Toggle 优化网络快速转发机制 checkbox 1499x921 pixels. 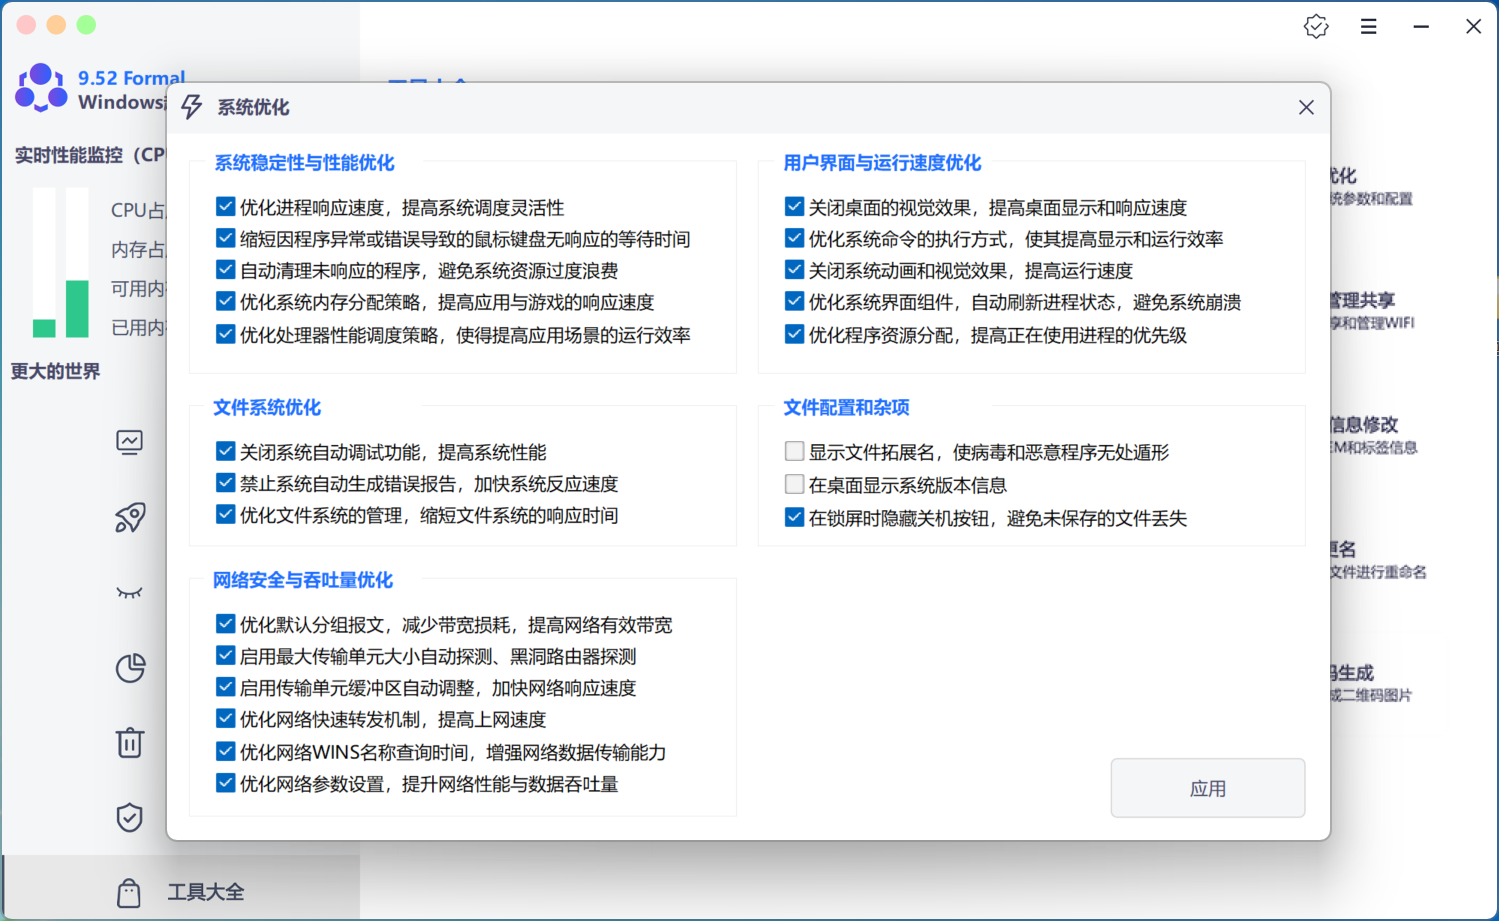[226, 719]
